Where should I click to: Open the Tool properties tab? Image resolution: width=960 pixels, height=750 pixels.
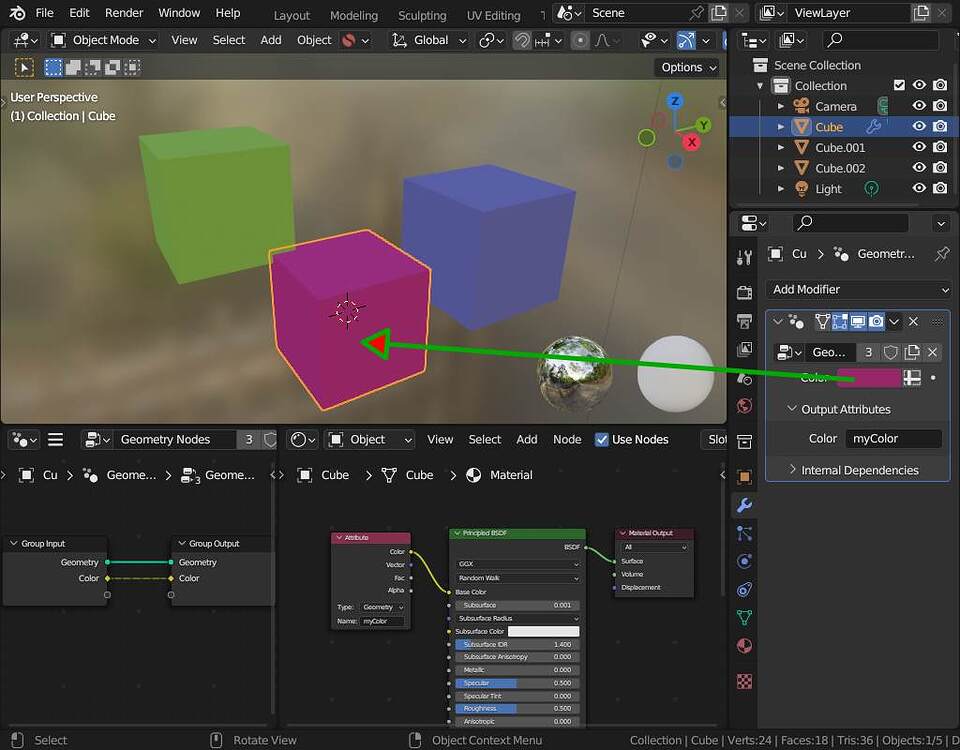[744, 258]
